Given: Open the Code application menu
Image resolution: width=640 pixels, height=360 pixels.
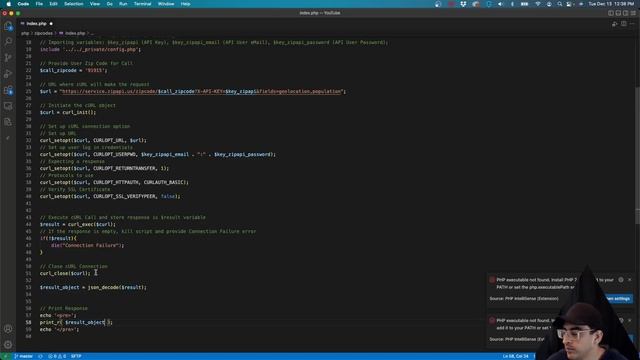Looking at the screenshot, I should click(x=23, y=4).
